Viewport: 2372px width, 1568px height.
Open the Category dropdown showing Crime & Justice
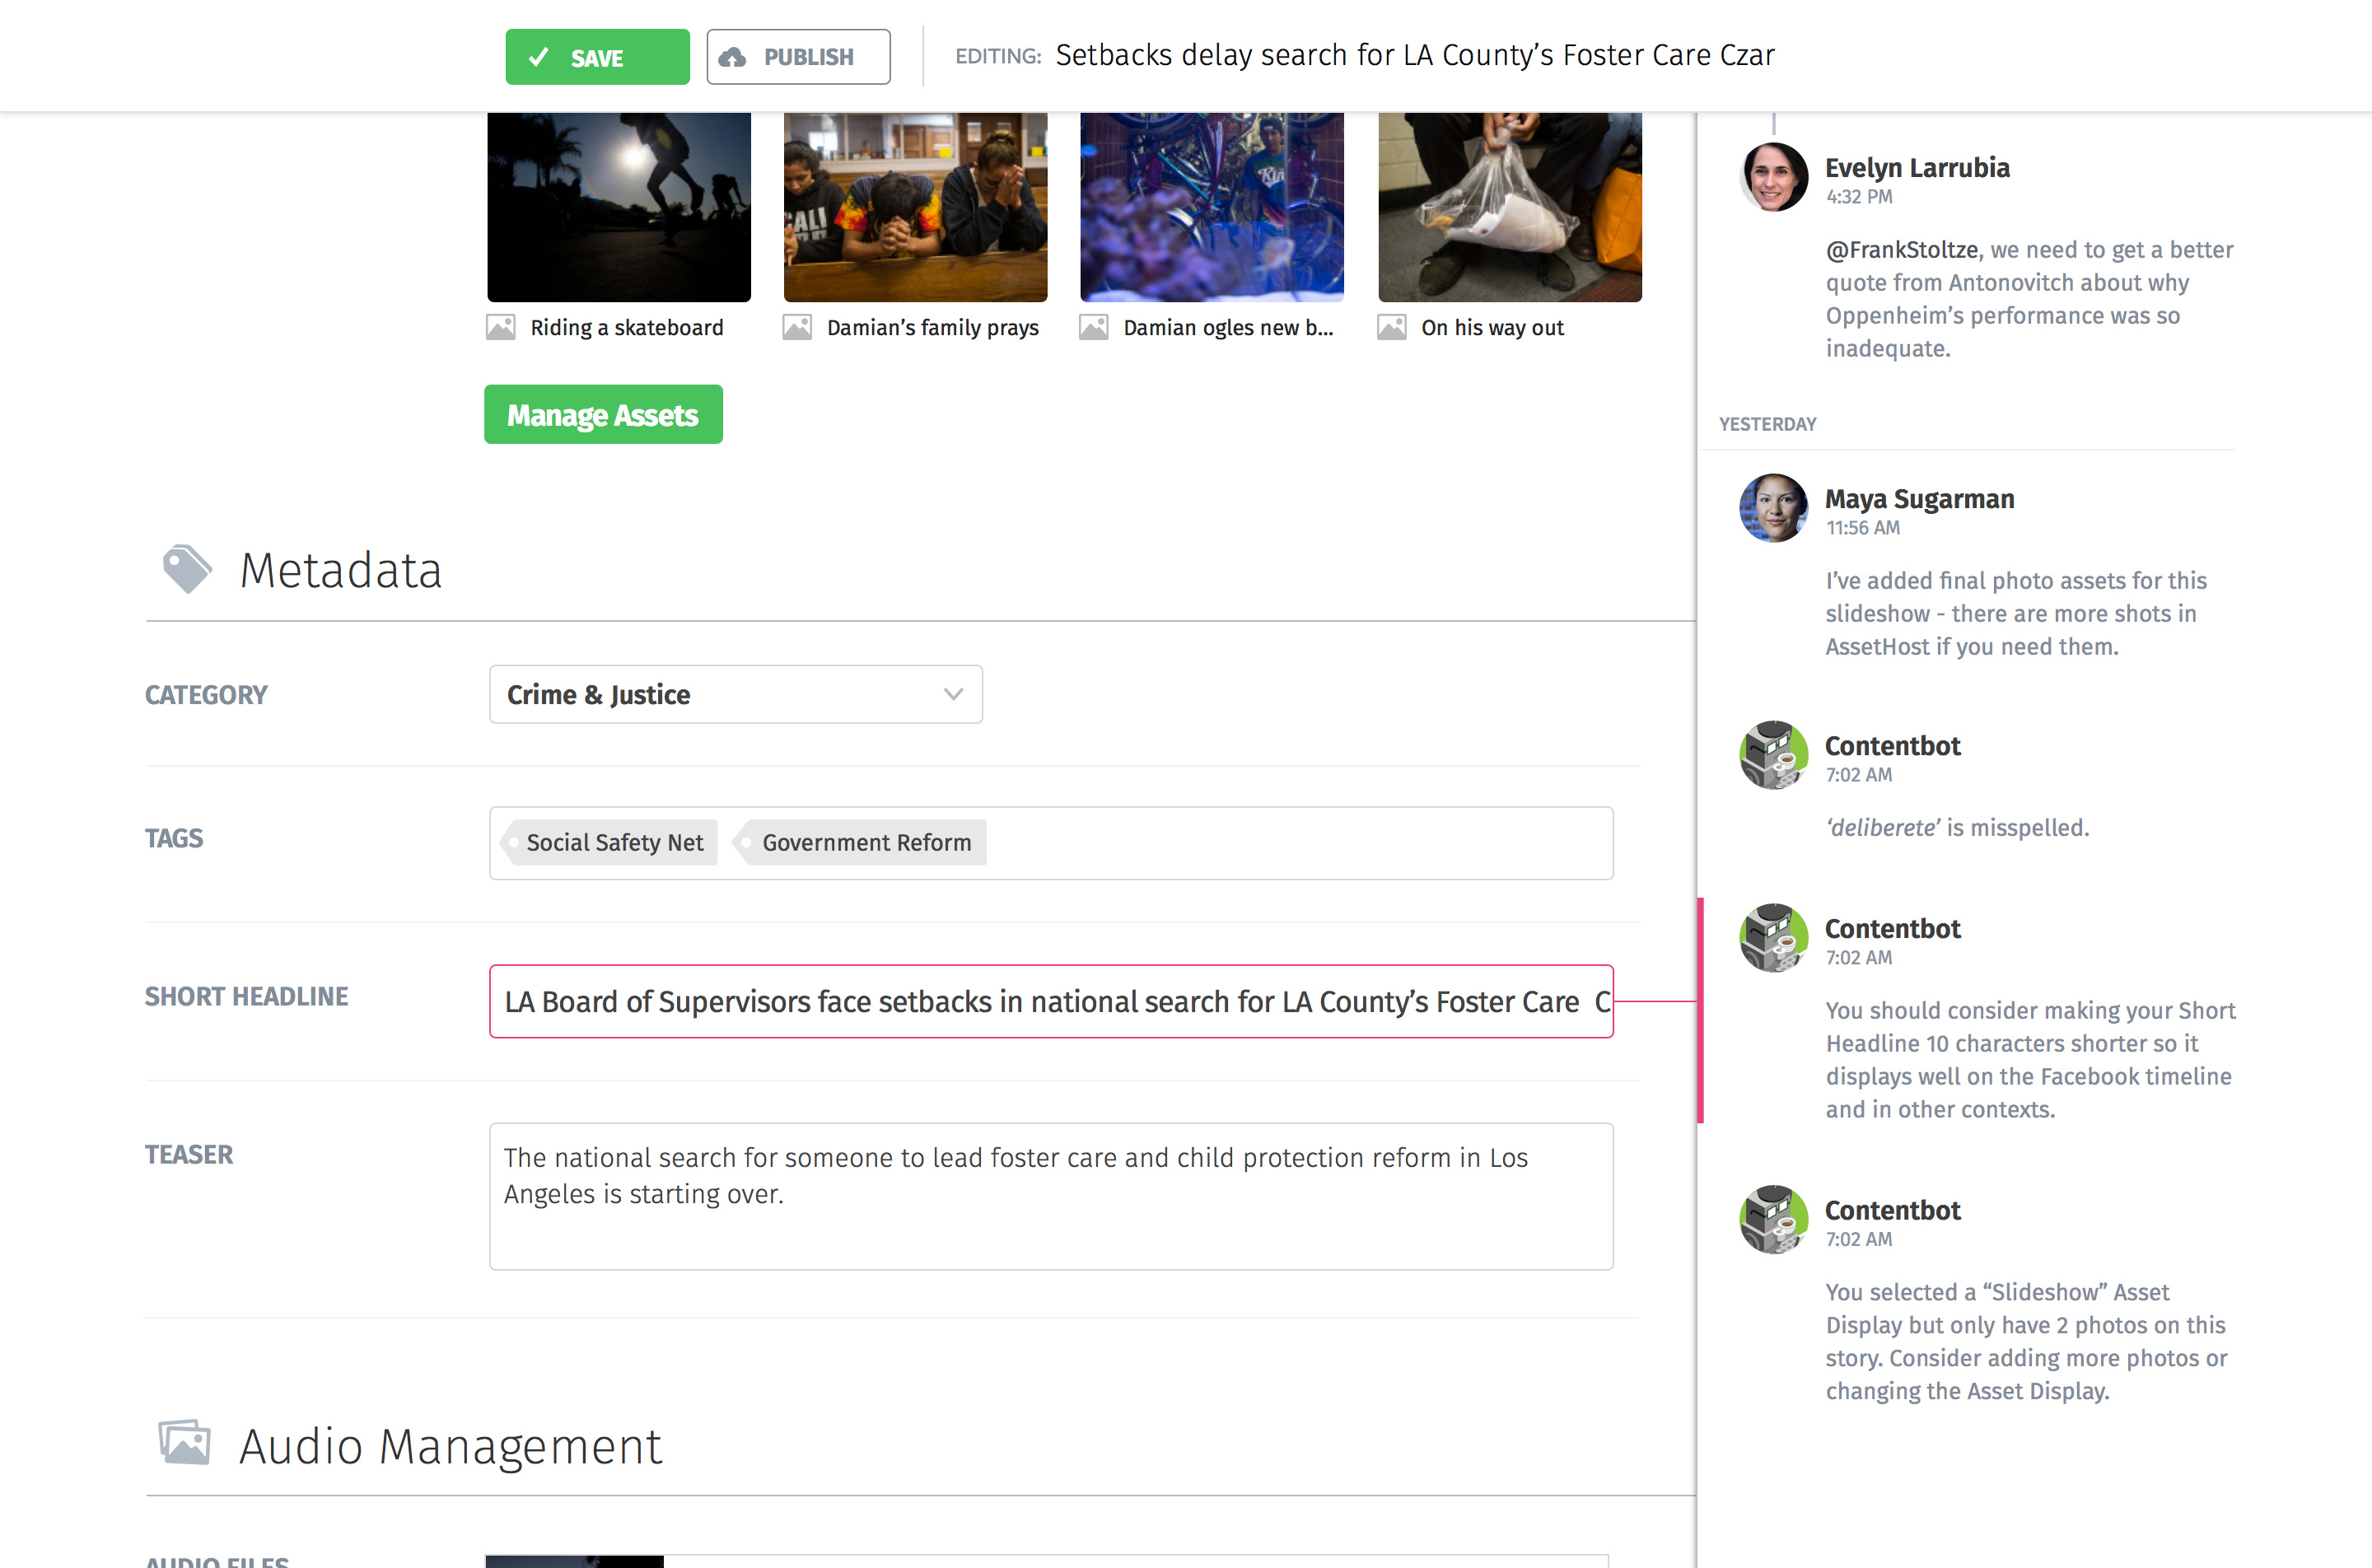point(736,694)
